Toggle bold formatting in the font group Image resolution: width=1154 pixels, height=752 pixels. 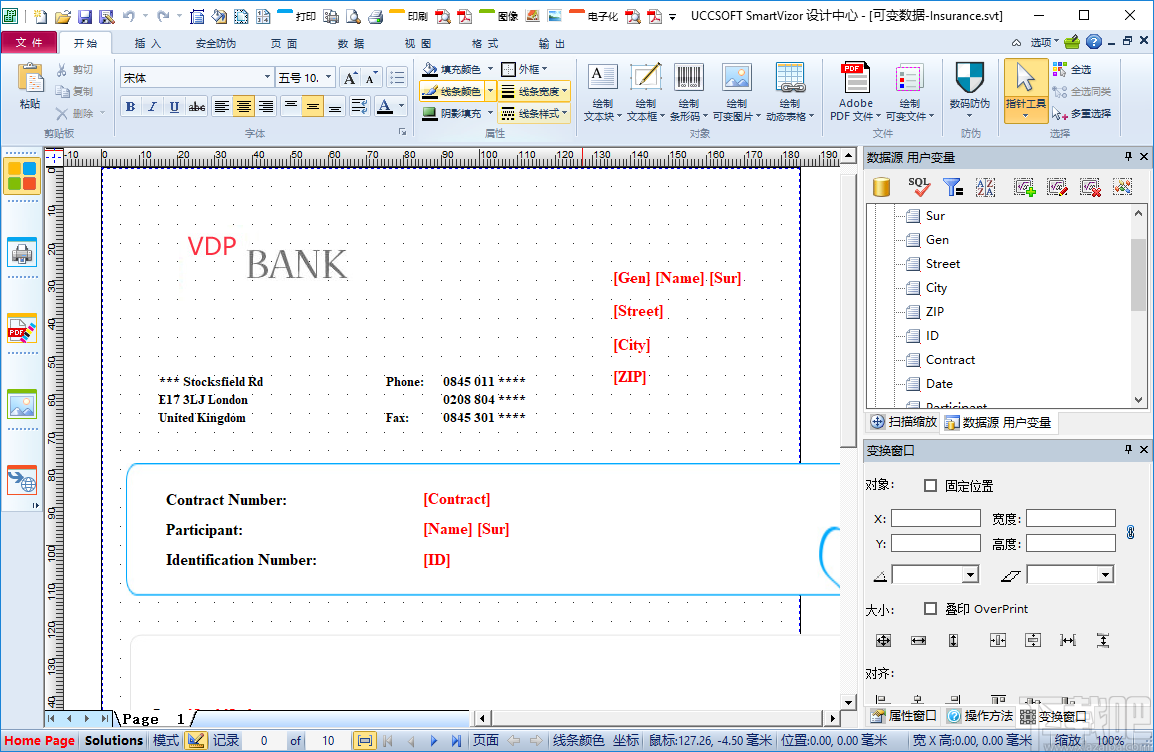coord(131,106)
